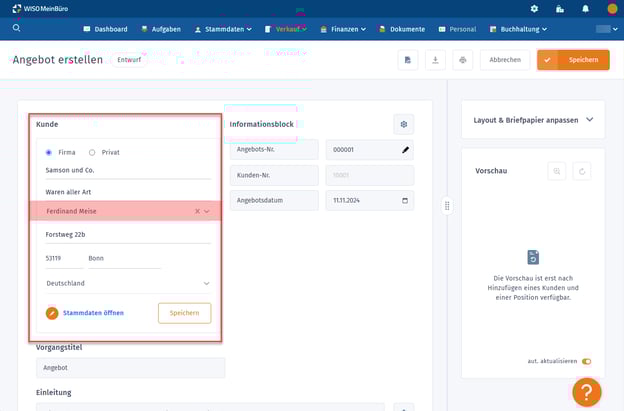The image size is (624, 411).
Task: Open the orange help question mark
Action: tap(587, 391)
